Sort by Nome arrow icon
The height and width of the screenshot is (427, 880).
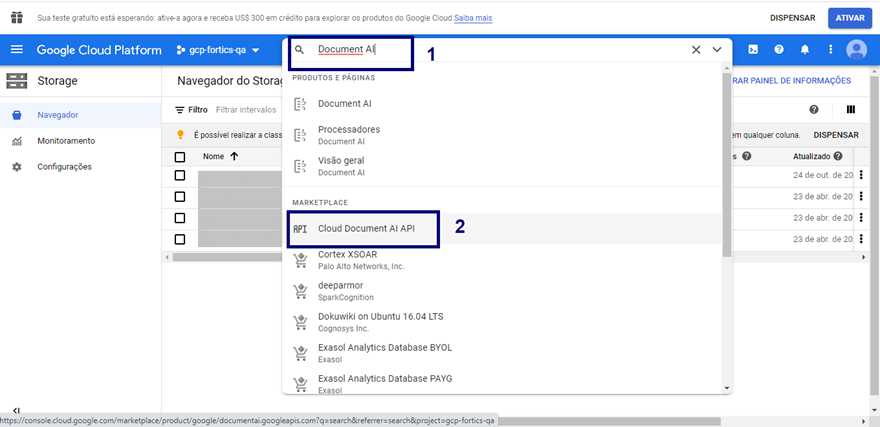point(234,157)
